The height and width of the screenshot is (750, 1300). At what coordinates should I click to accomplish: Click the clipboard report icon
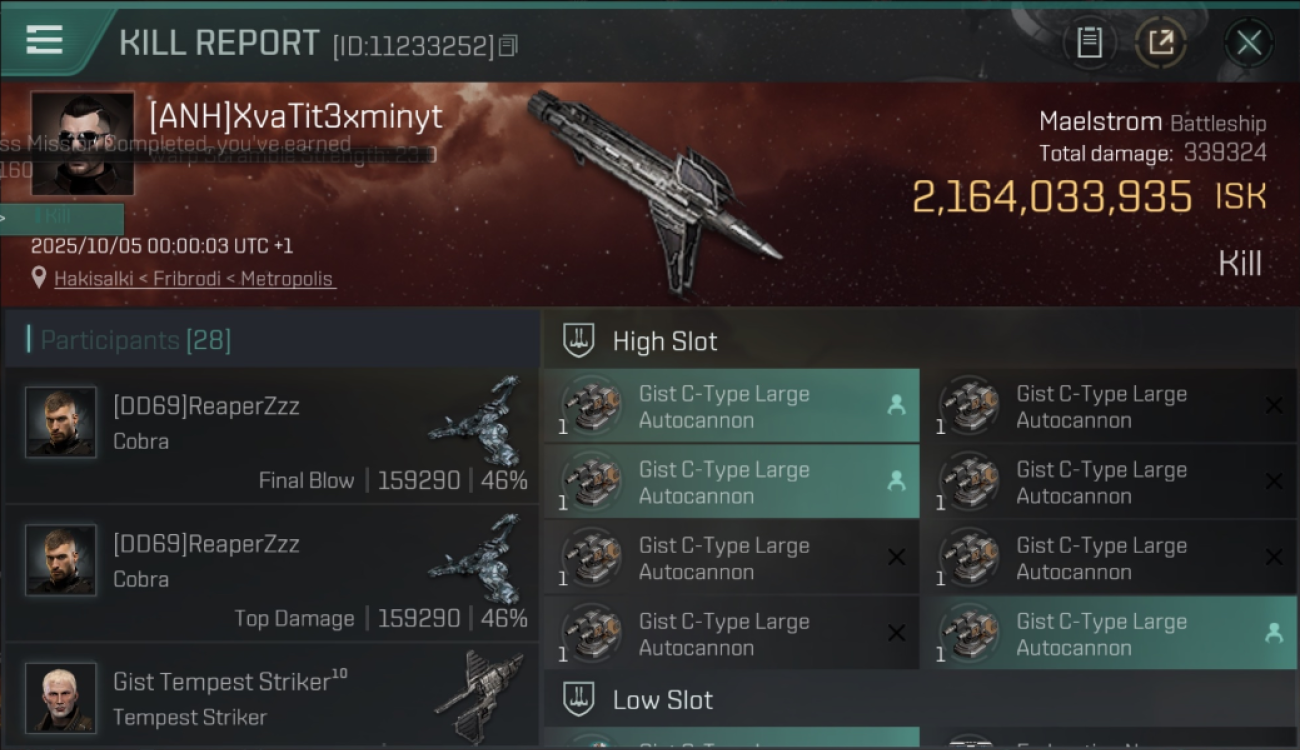pyautogui.click(x=1089, y=43)
